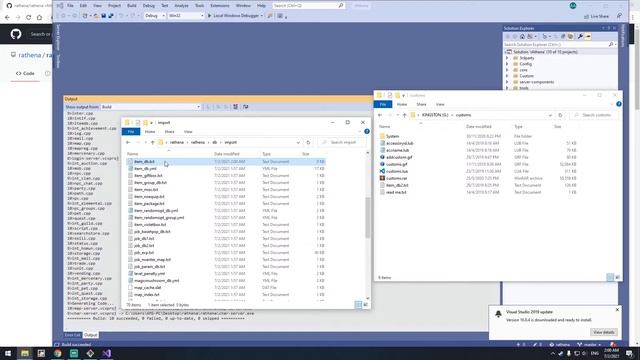Switch import window to Details view icon

tap(358, 305)
